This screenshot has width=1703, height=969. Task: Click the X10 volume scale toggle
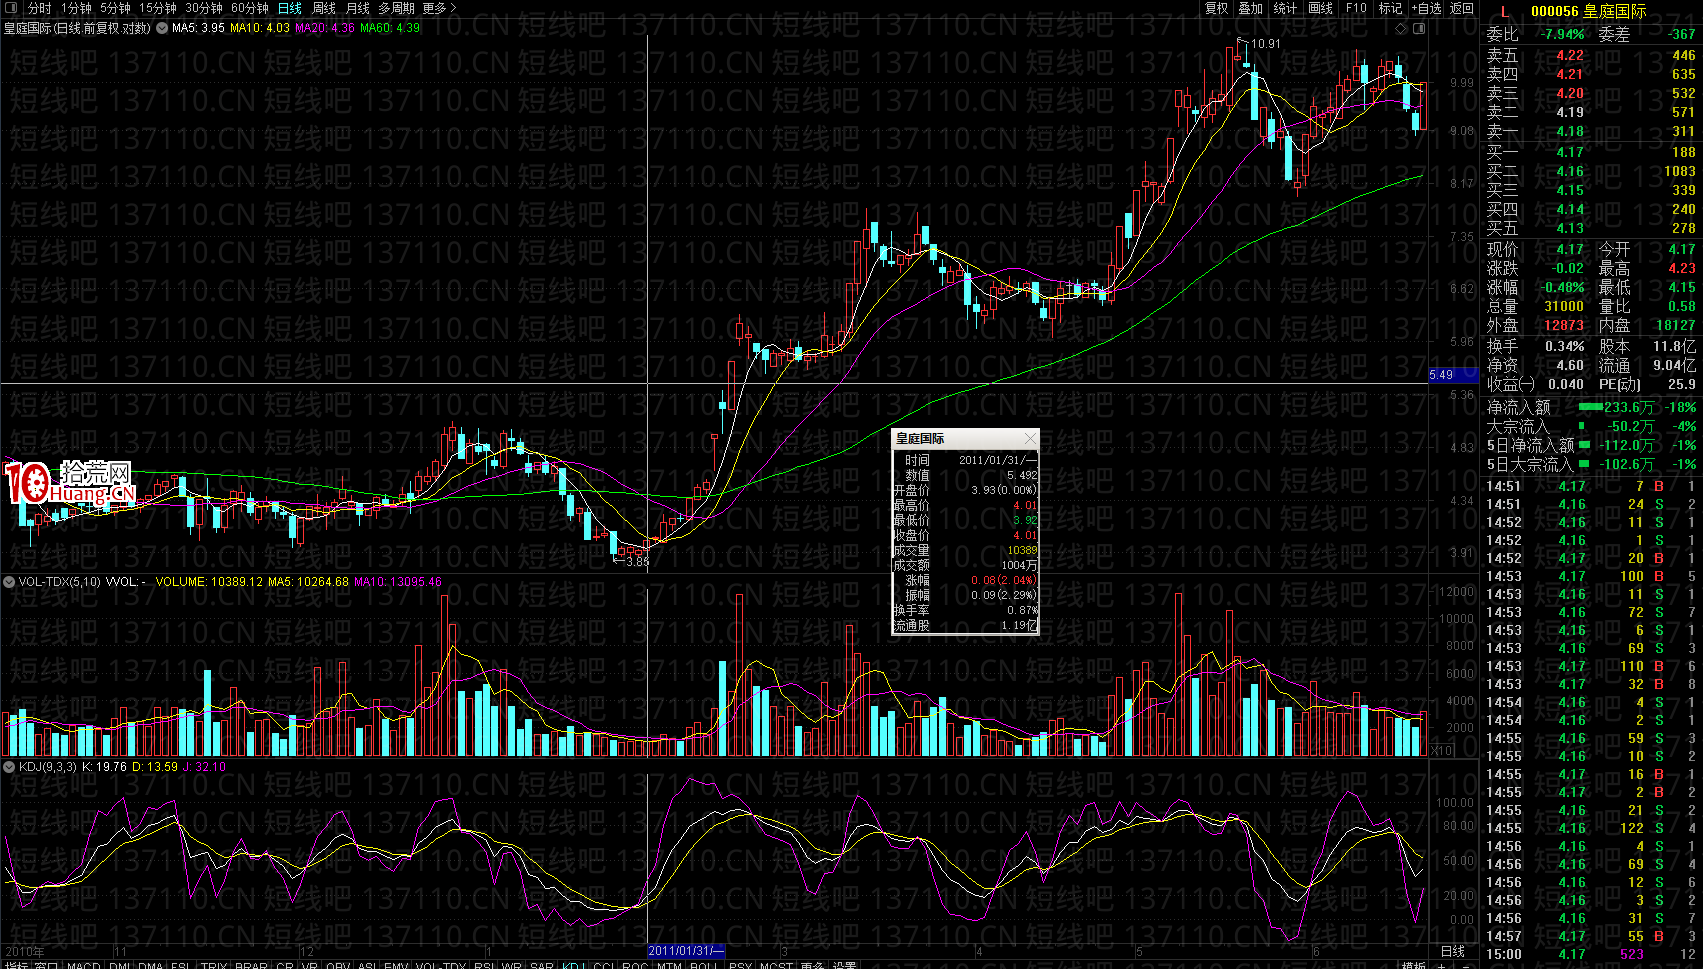tap(1441, 750)
